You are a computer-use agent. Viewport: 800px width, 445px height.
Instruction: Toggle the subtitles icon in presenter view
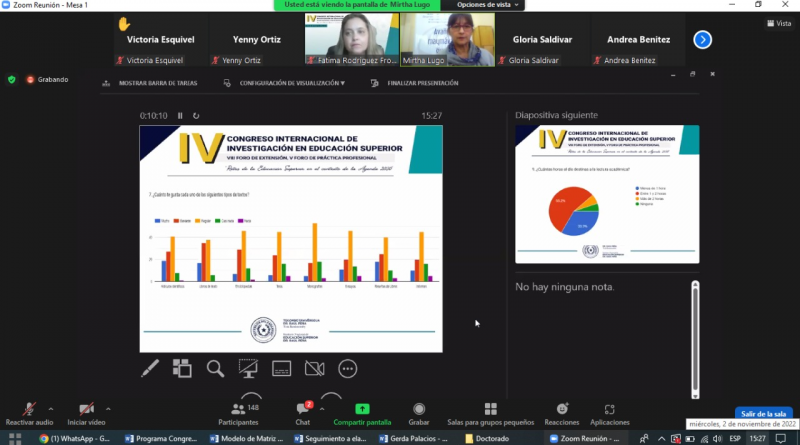[281, 369]
